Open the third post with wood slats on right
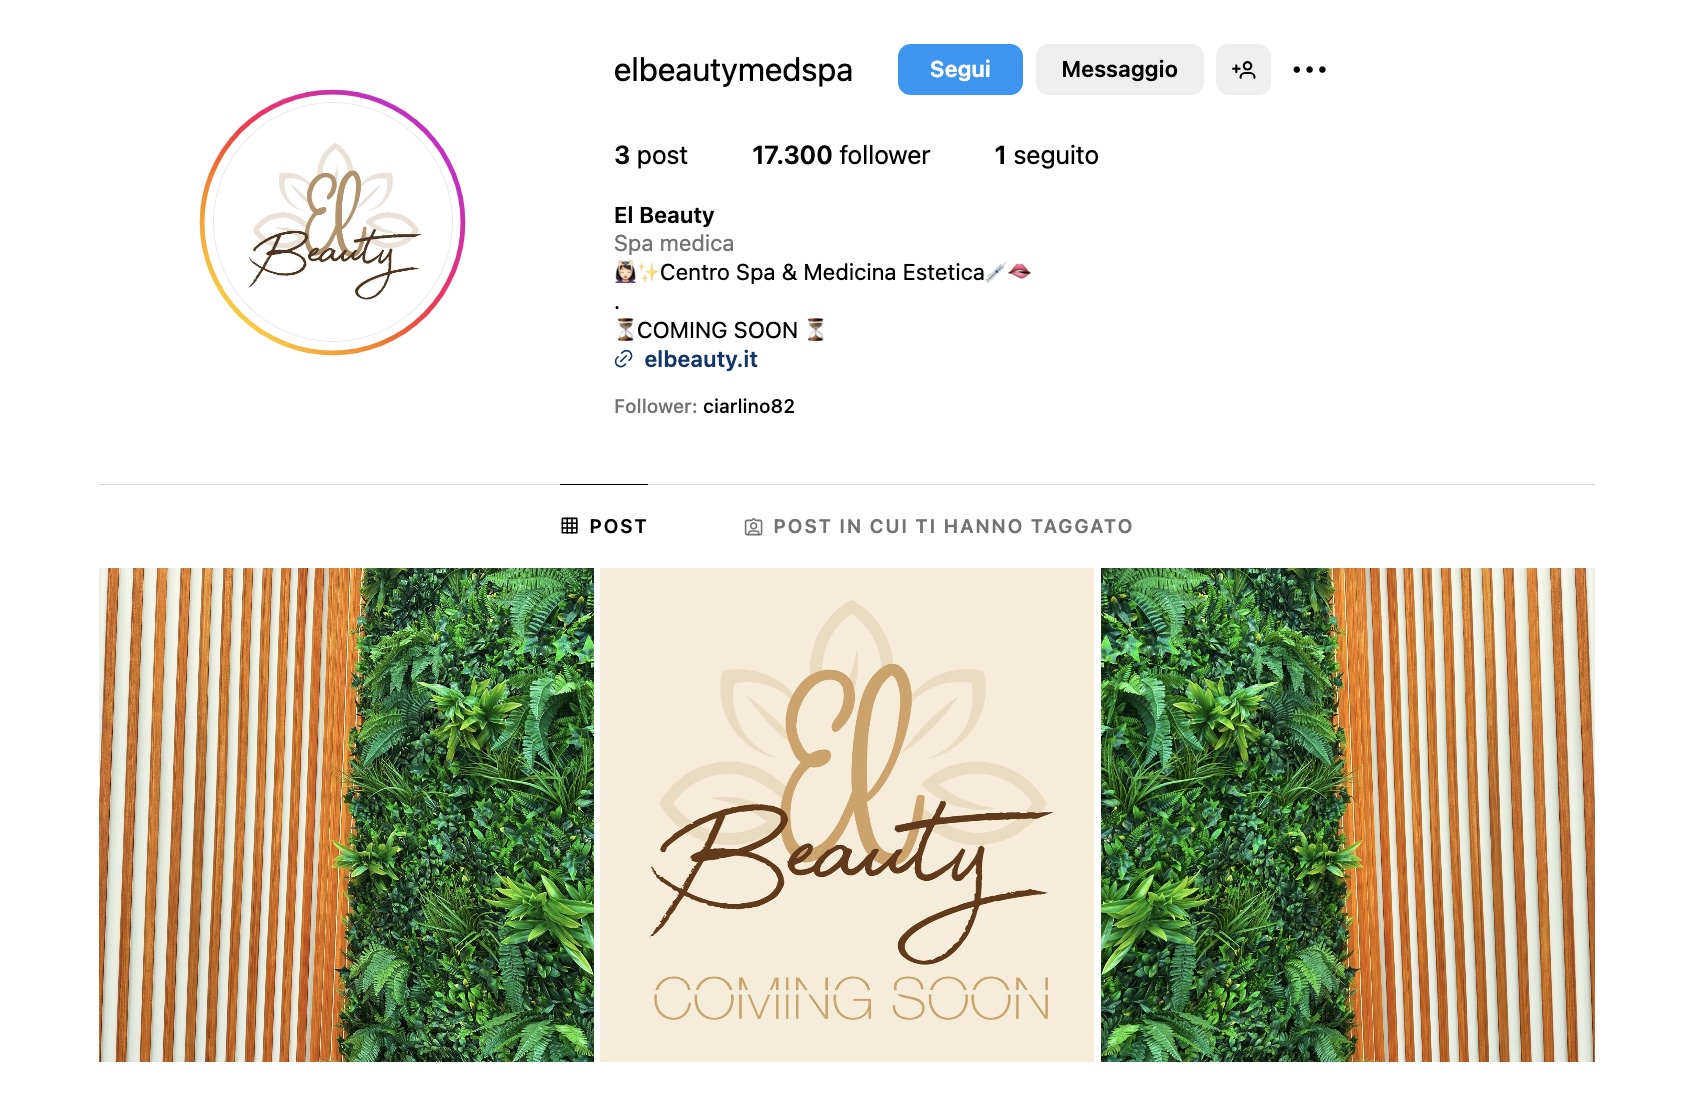 click(x=1348, y=815)
